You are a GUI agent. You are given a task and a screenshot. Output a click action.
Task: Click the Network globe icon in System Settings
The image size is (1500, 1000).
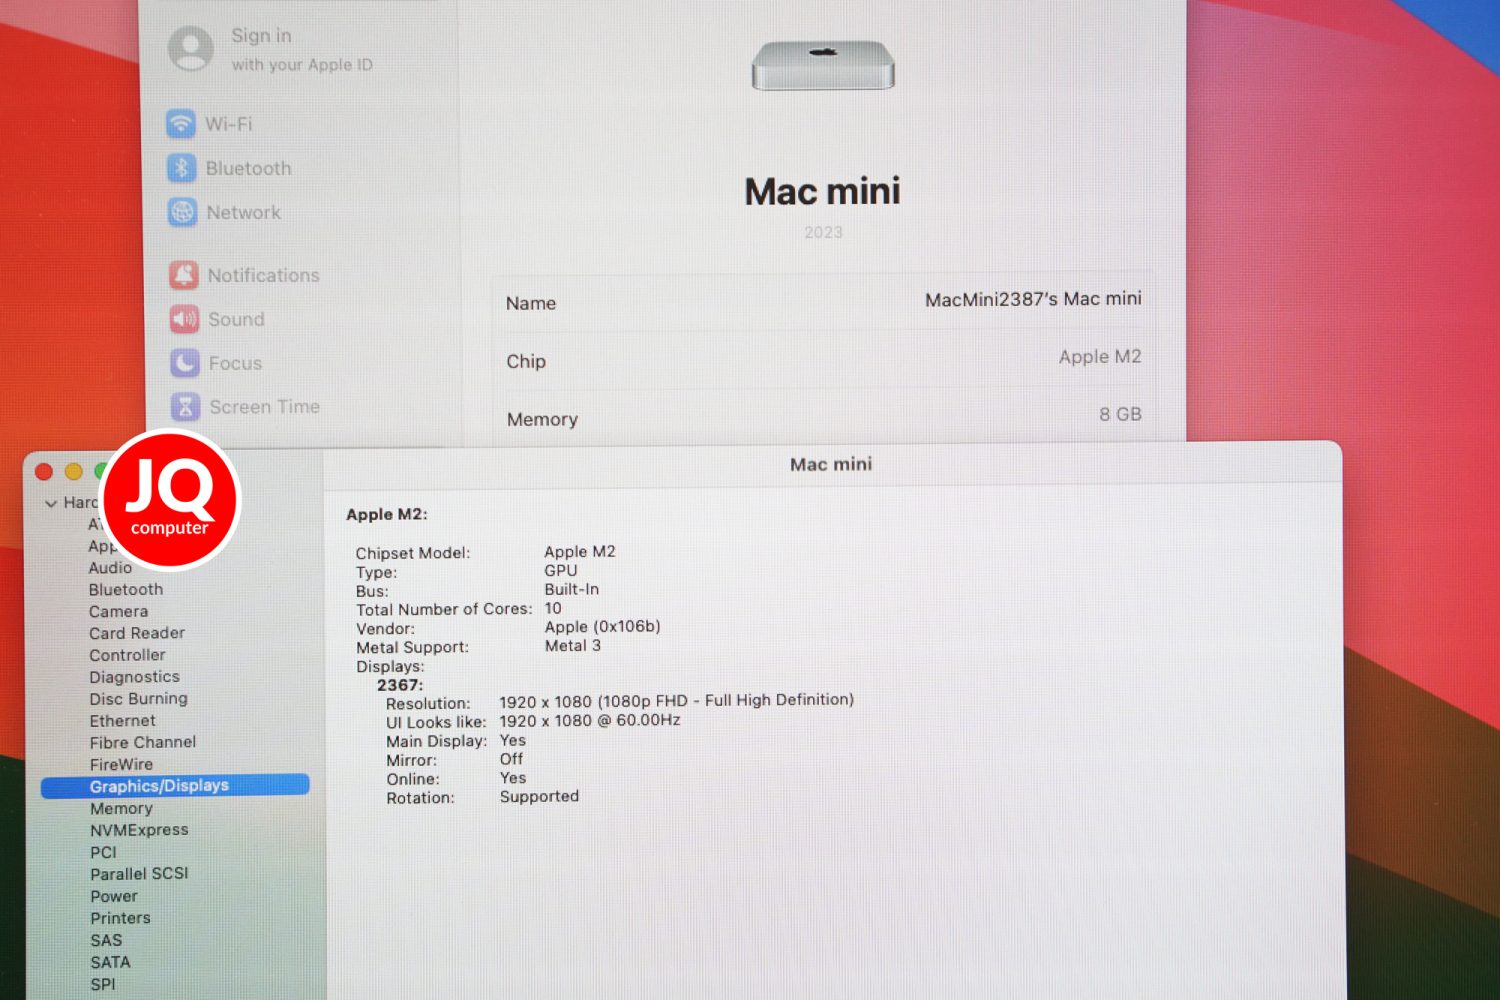point(182,212)
